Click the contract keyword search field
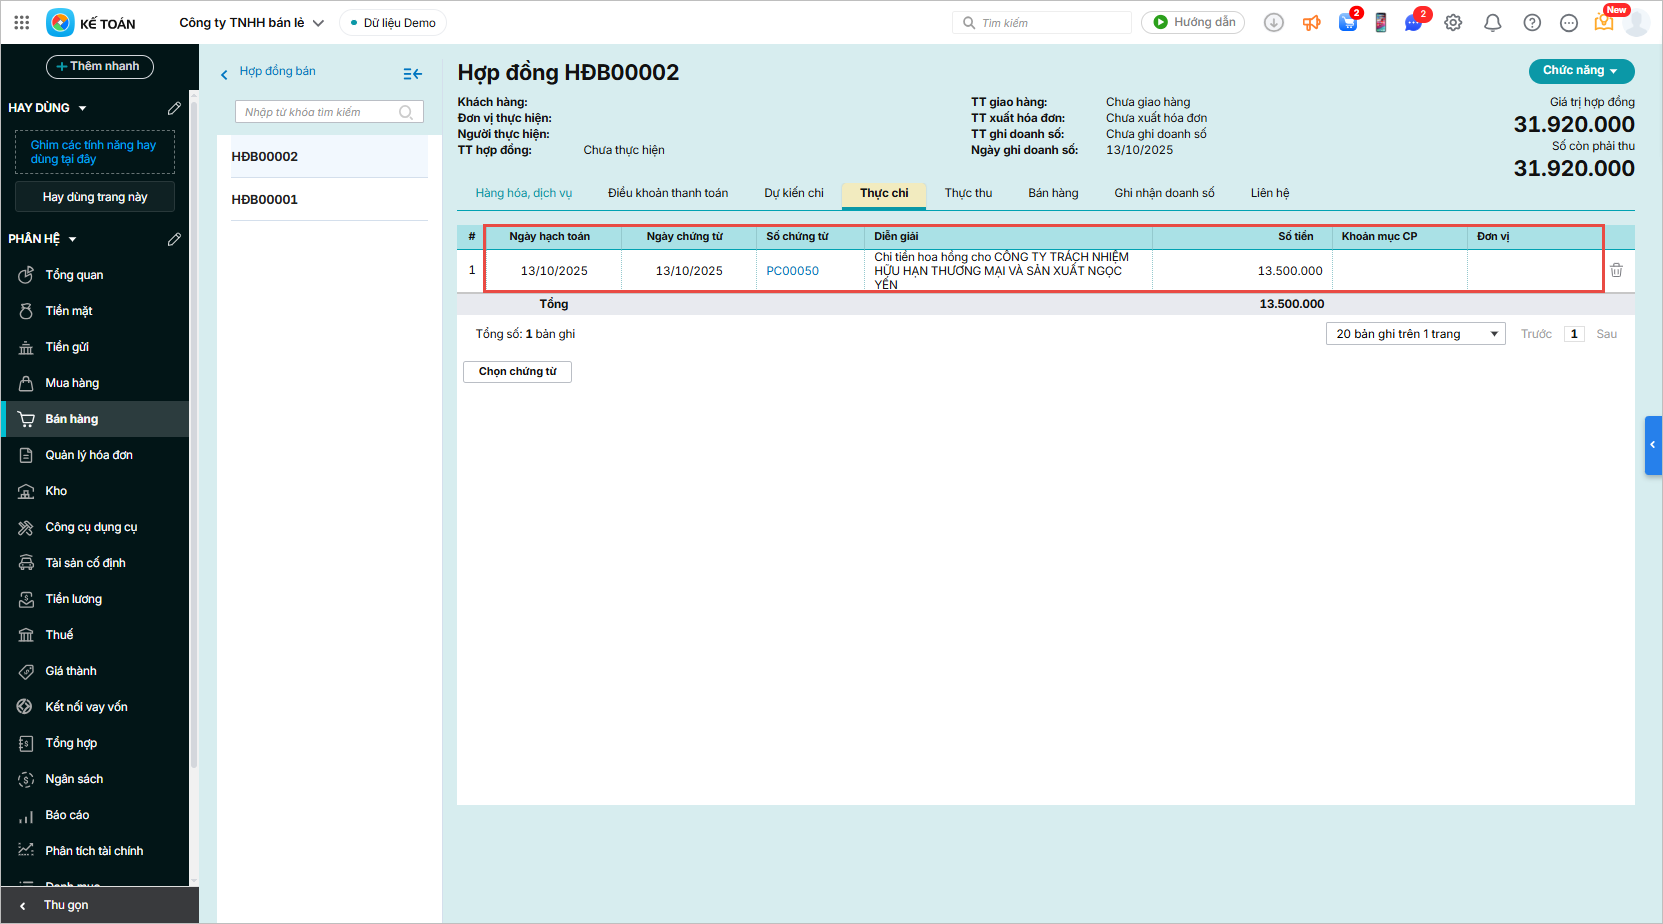Viewport: 1663px width, 924px height. (x=320, y=112)
